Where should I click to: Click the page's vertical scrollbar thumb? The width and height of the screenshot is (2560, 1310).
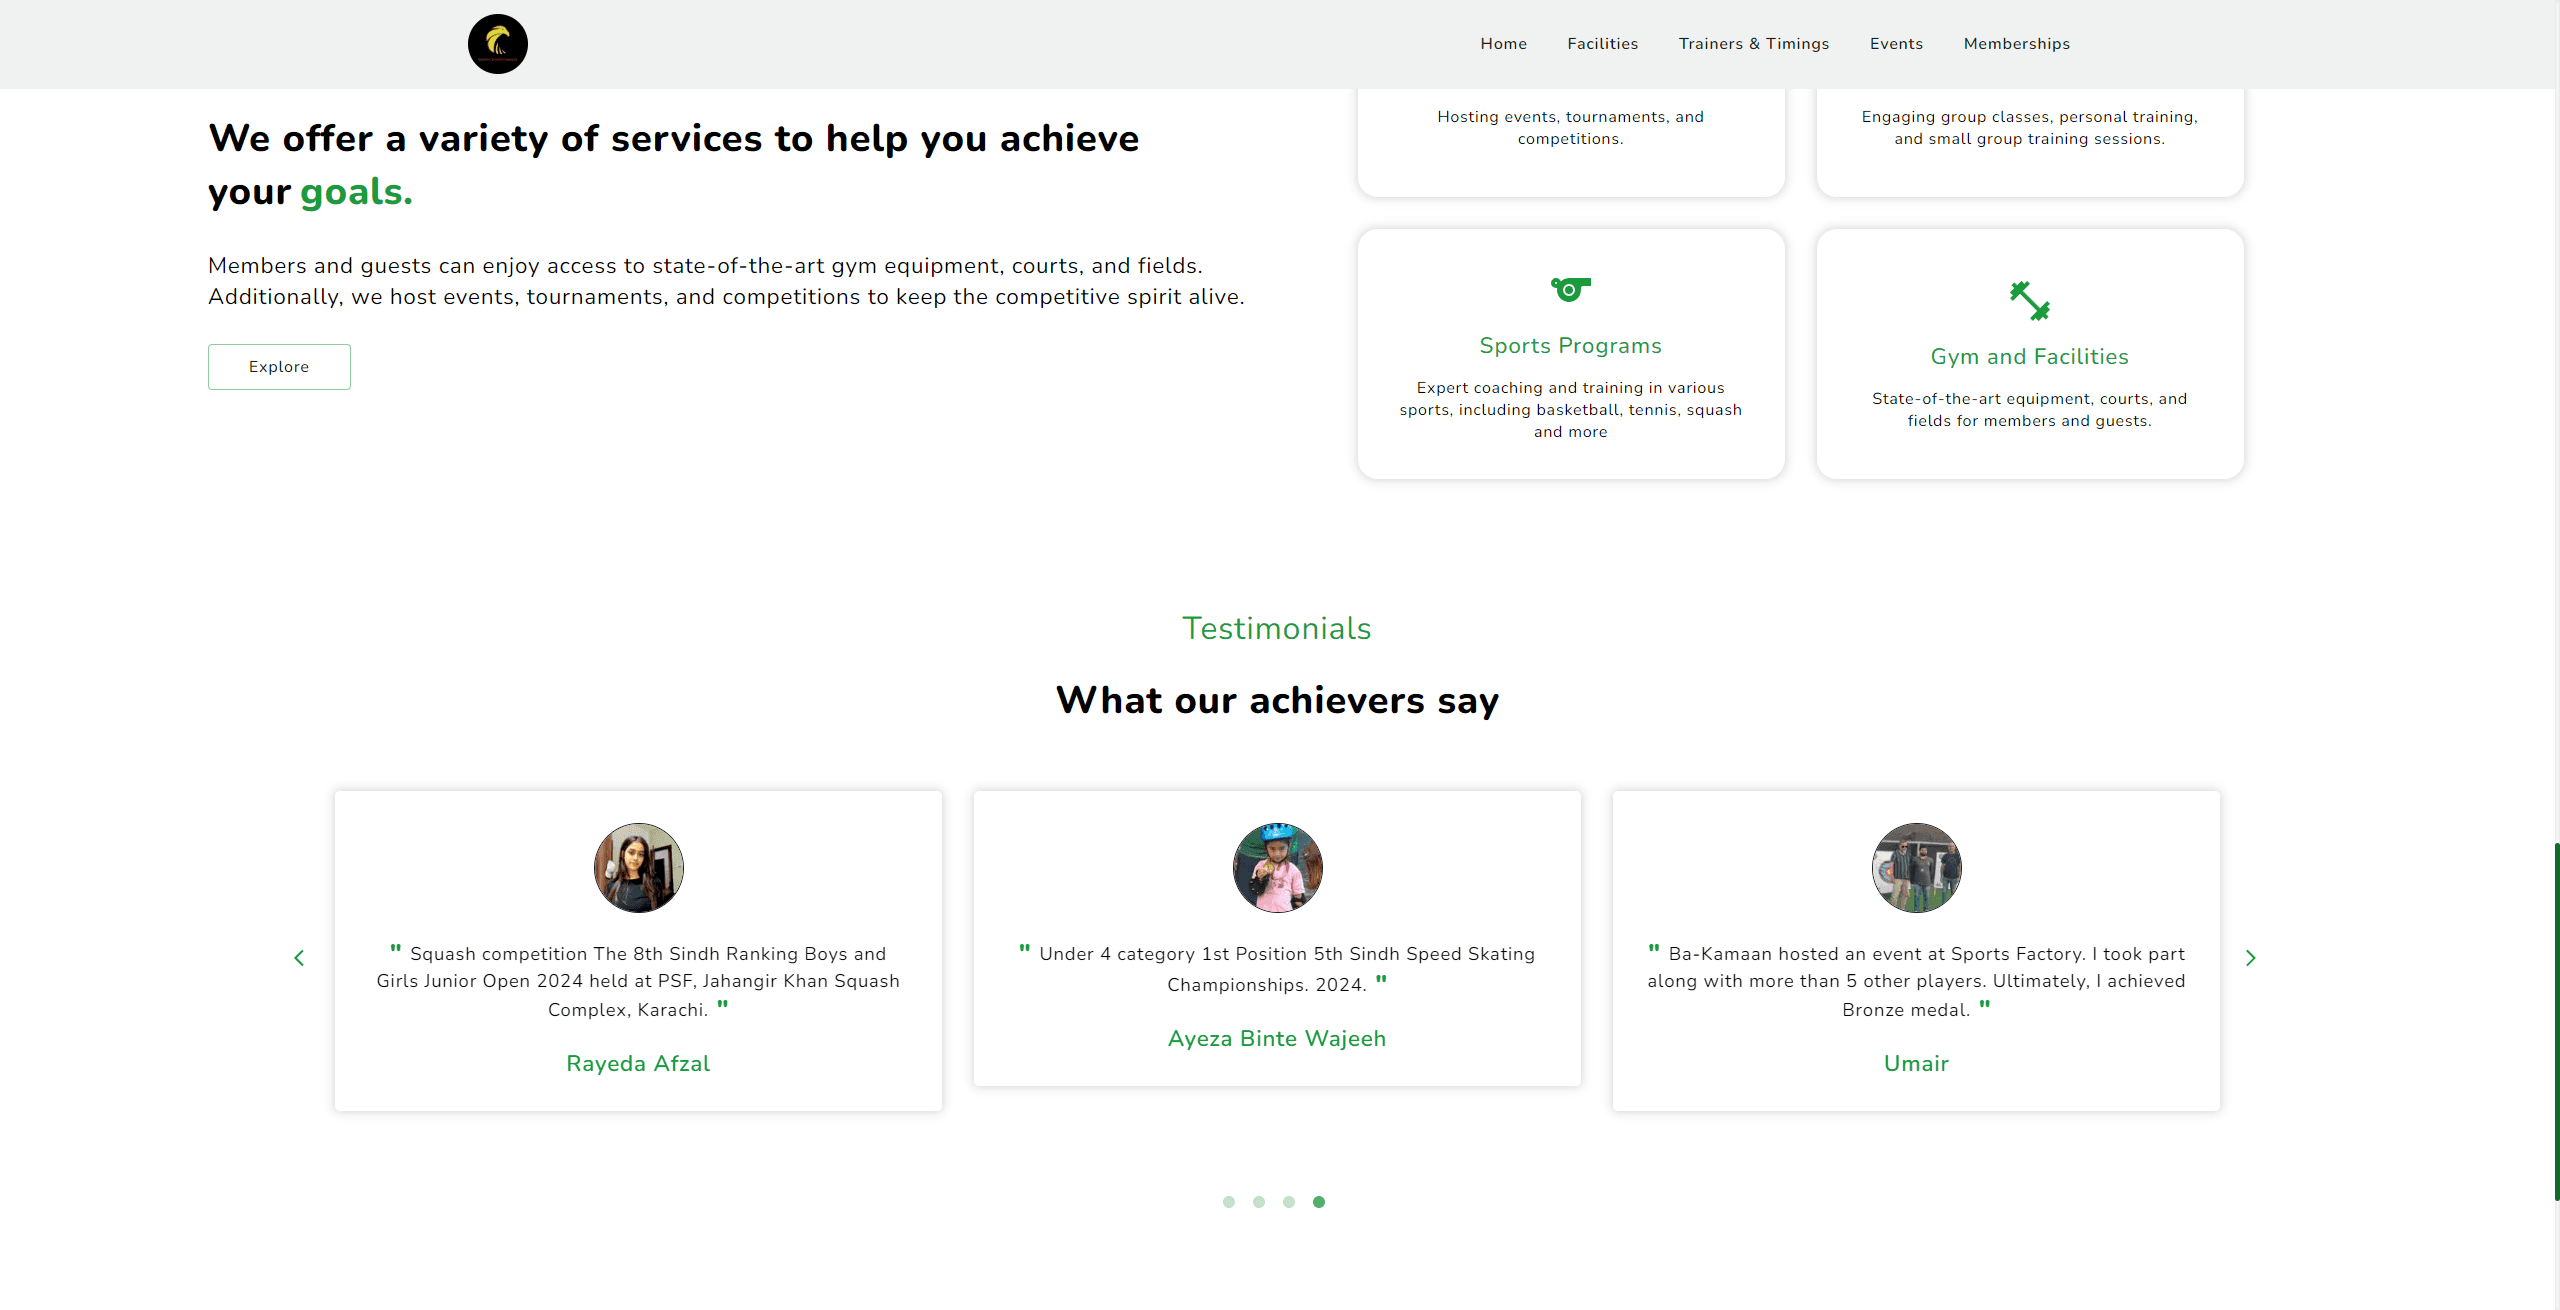pyautogui.click(x=2556, y=1020)
